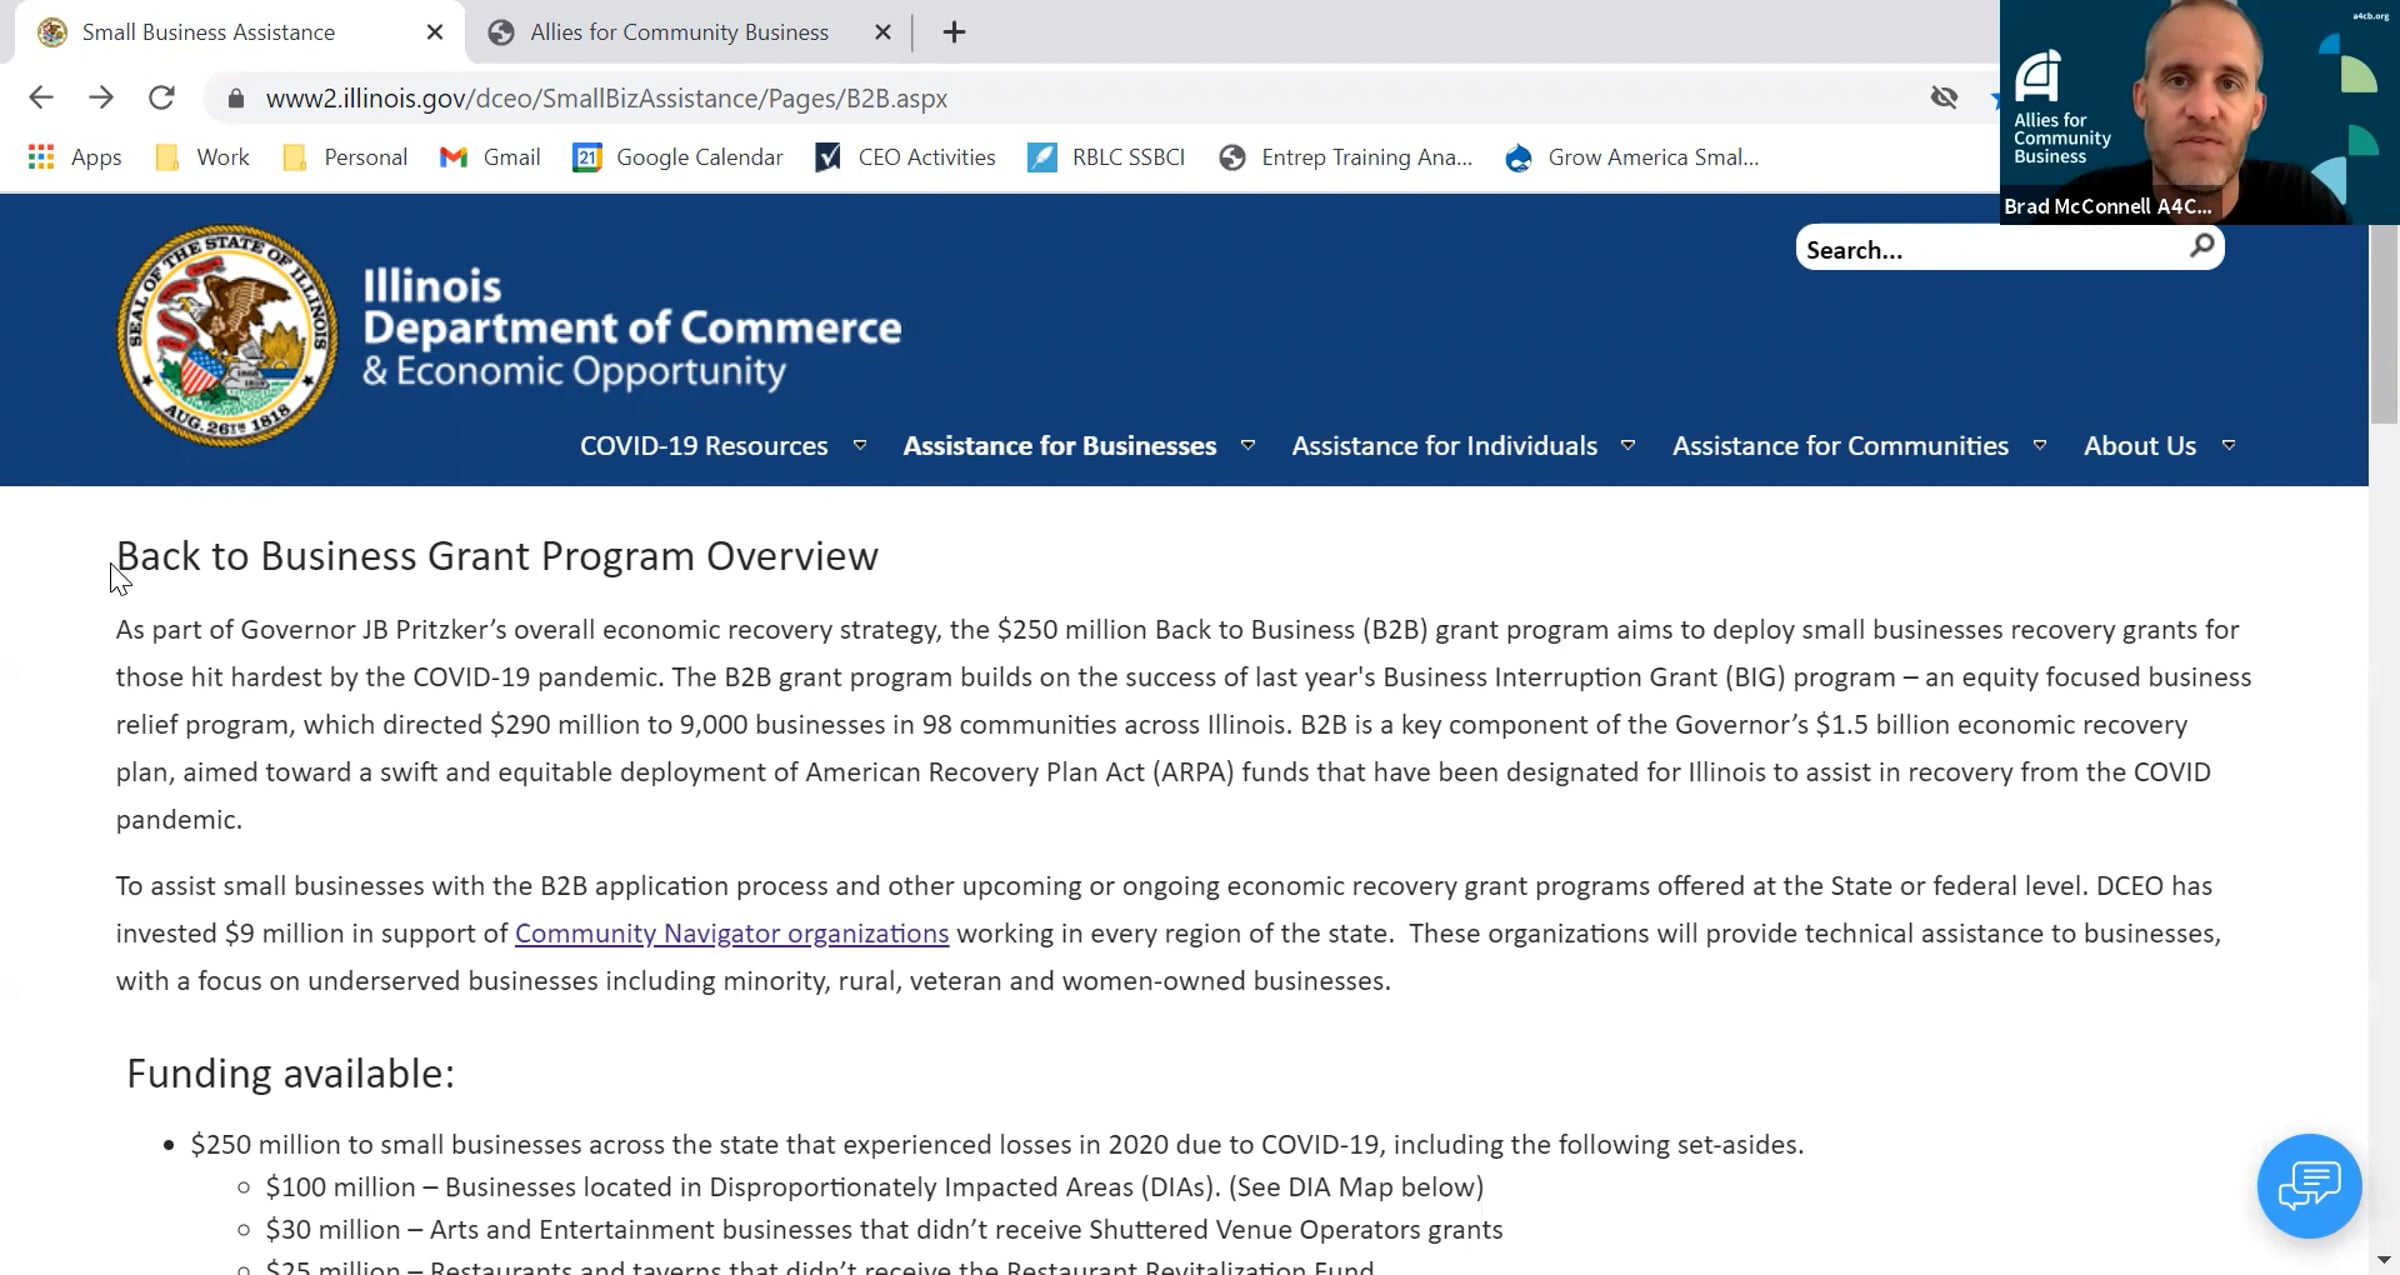This screenshot has width=2400, height=1275.
Task: Open the chat bubble widget
Action: tap(2309, 1186)
